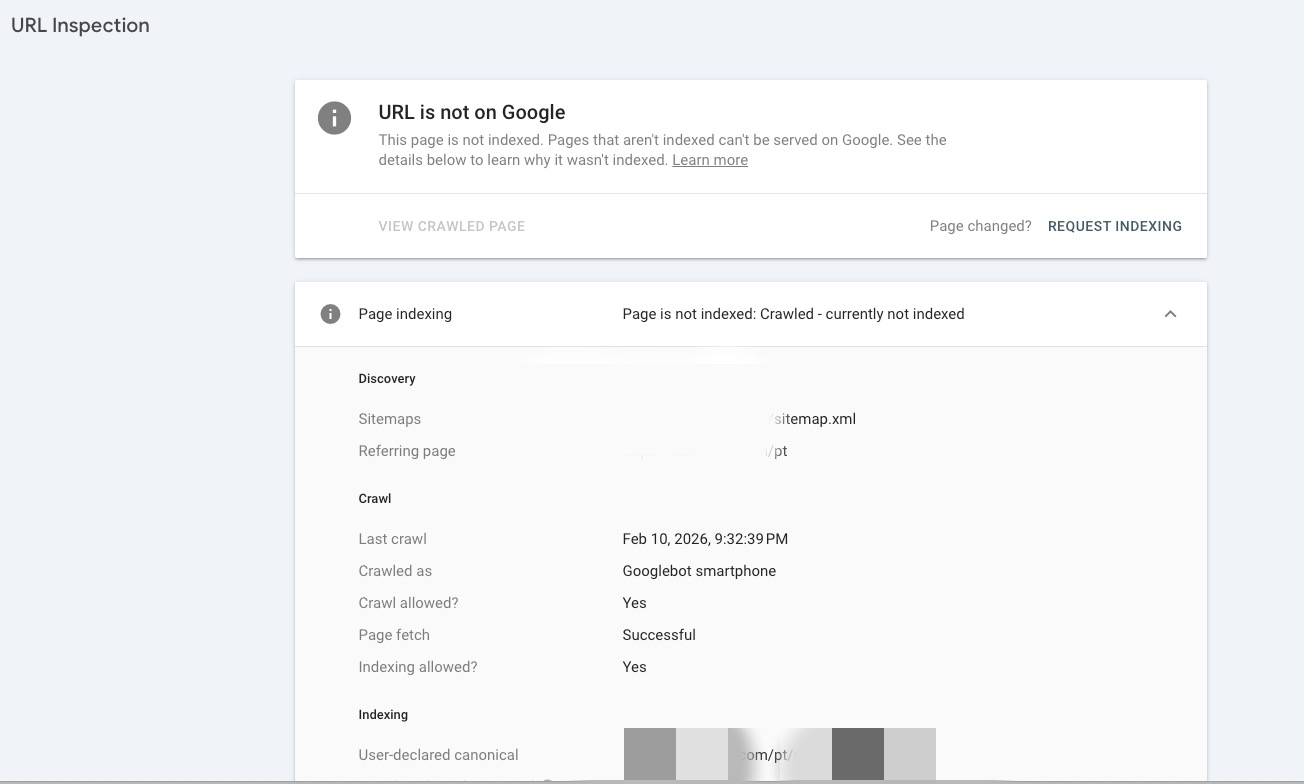Click the "Page indexing" row label
Image resolution: width=1304 pixels, height=784 pixels.
[405, 314]
